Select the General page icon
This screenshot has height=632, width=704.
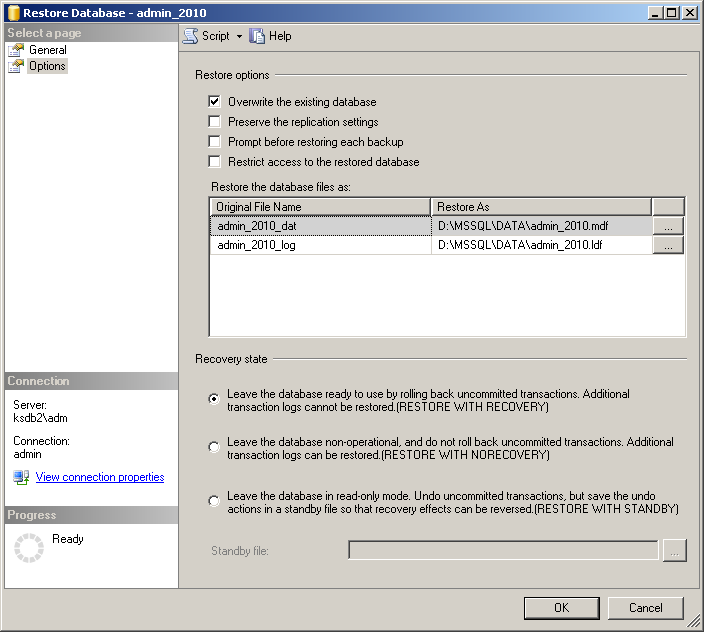[x=16, y=50]
